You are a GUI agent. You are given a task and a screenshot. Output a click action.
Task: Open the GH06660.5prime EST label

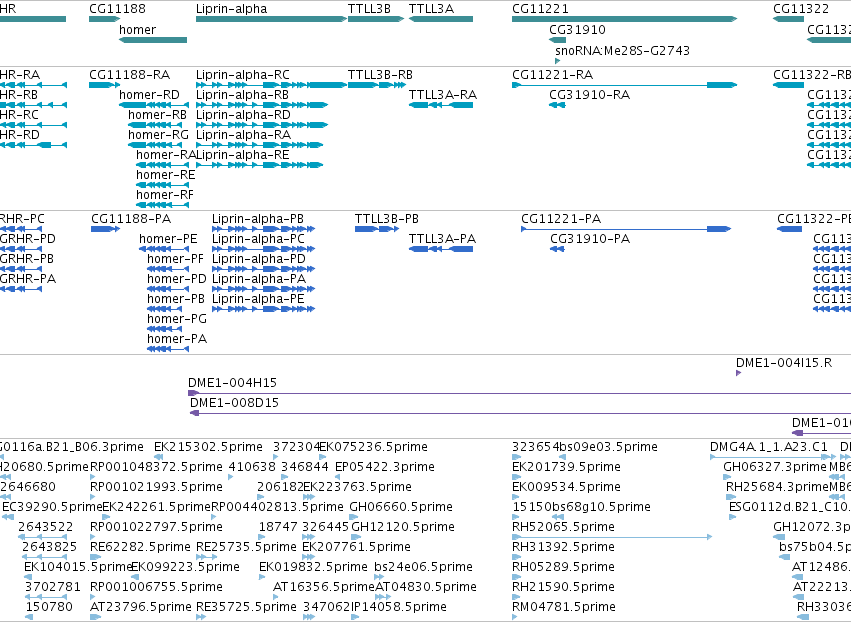pos(401,507)
